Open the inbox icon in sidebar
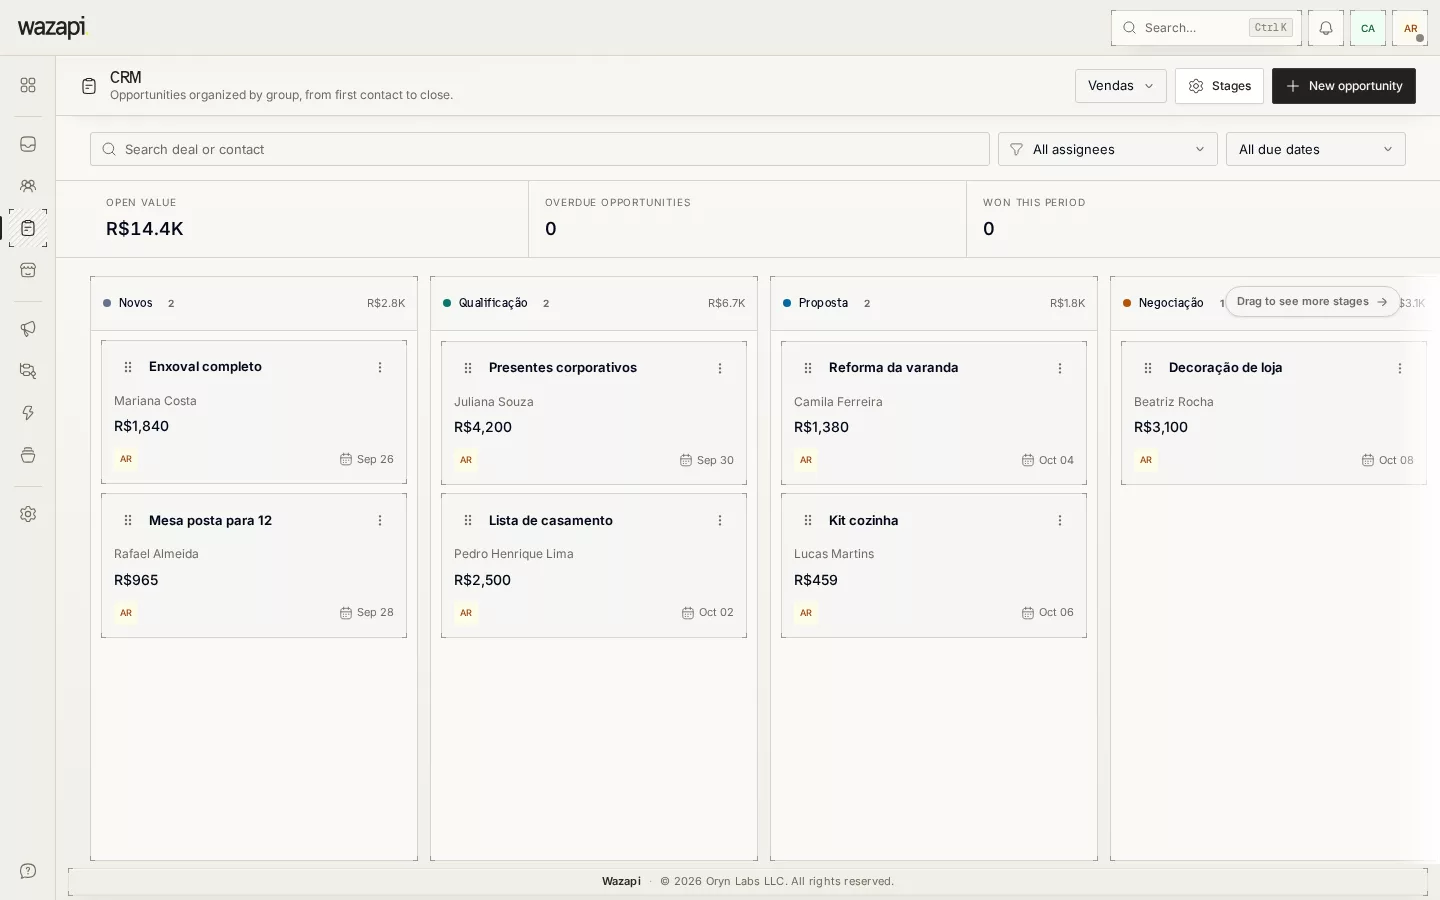This screenshot has height=900, width=1440. click(x=28, y=144)
